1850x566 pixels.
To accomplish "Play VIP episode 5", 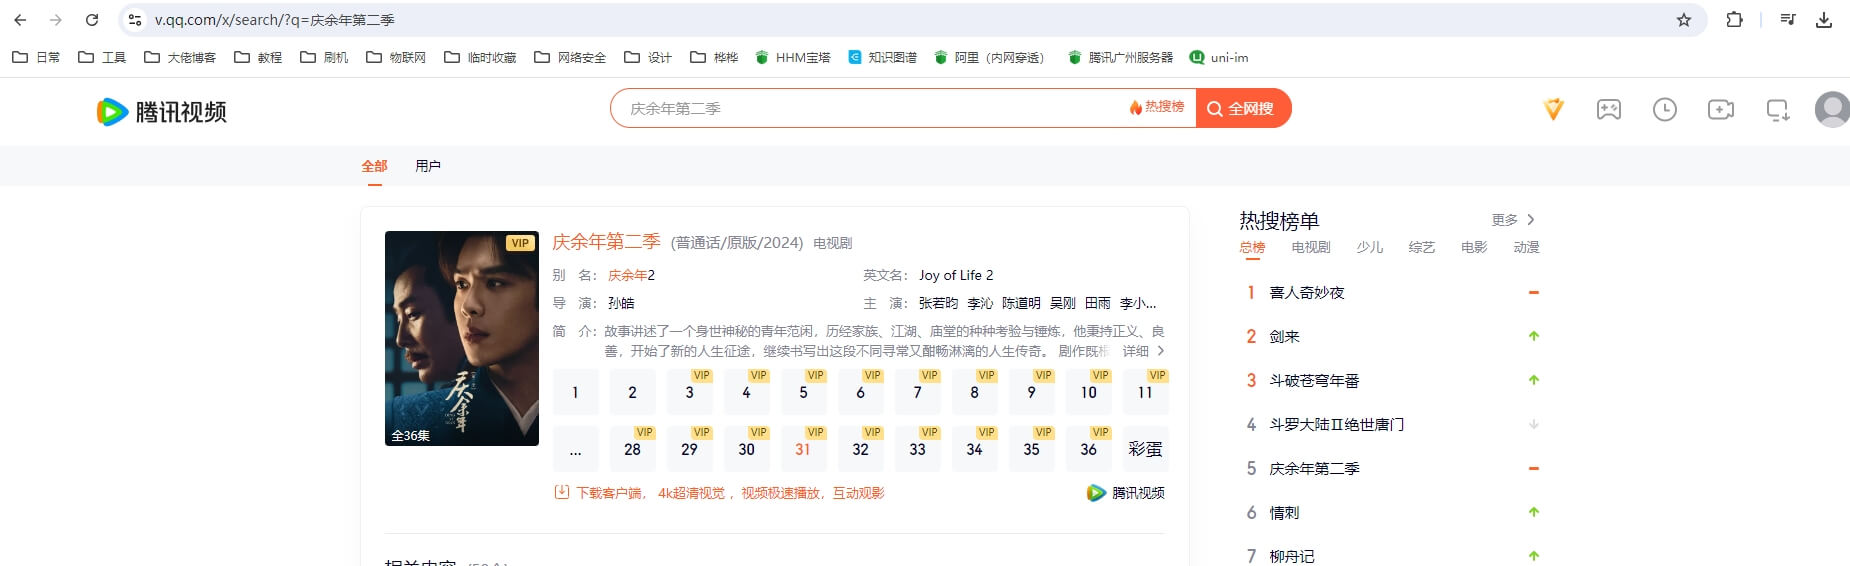I will coord(803,392).
